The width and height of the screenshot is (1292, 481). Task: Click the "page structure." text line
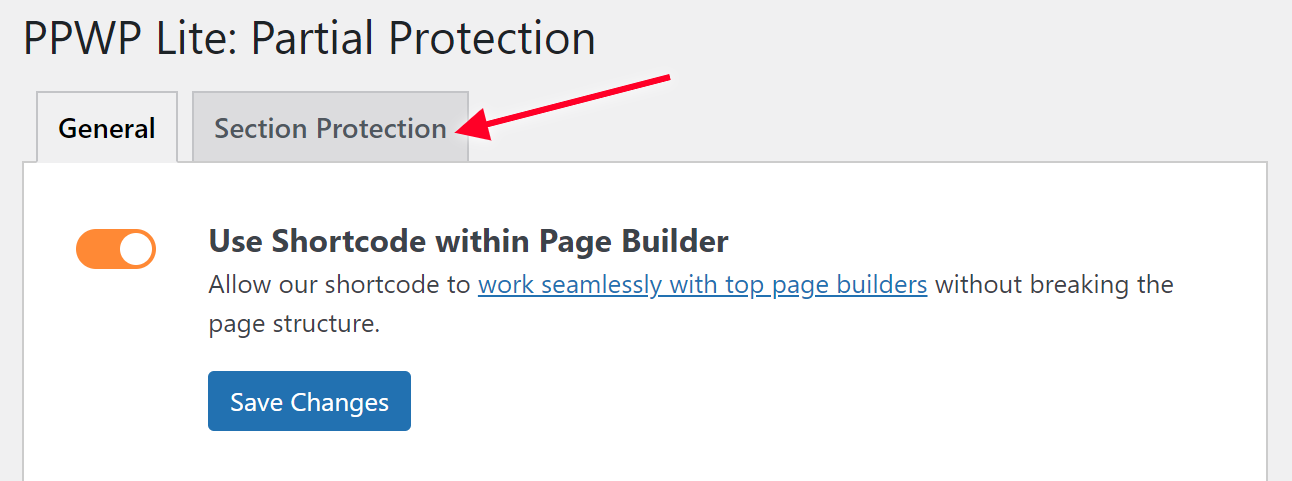pos(294,325)
